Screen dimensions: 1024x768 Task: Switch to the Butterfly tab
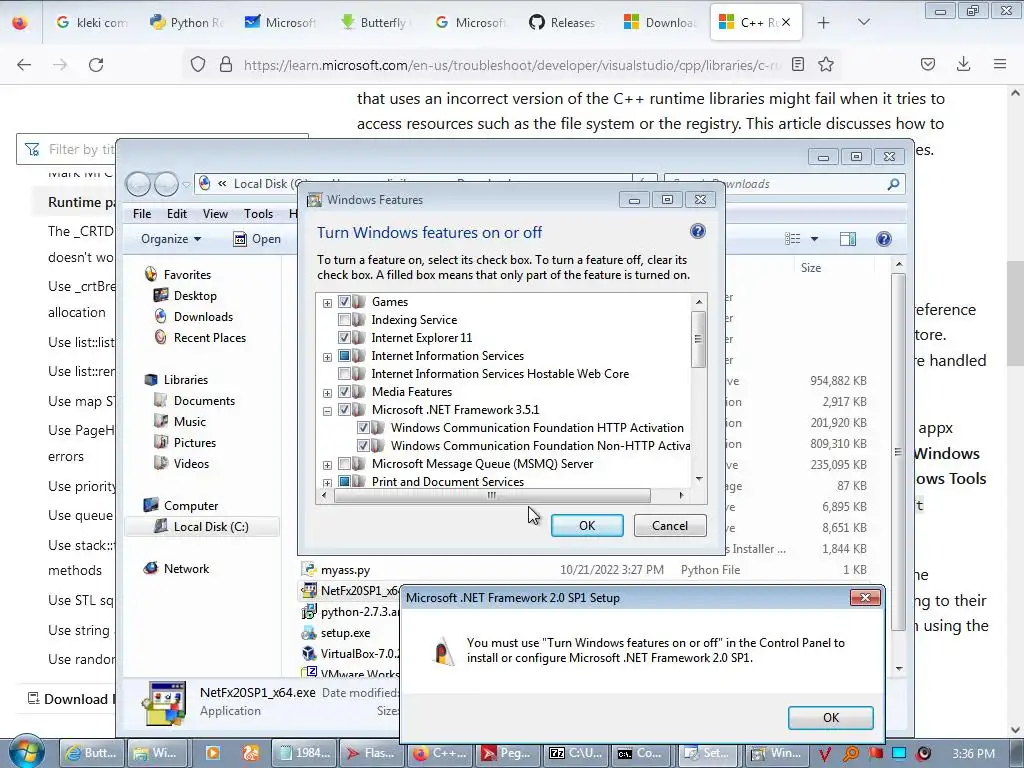[x=373, y=22]
